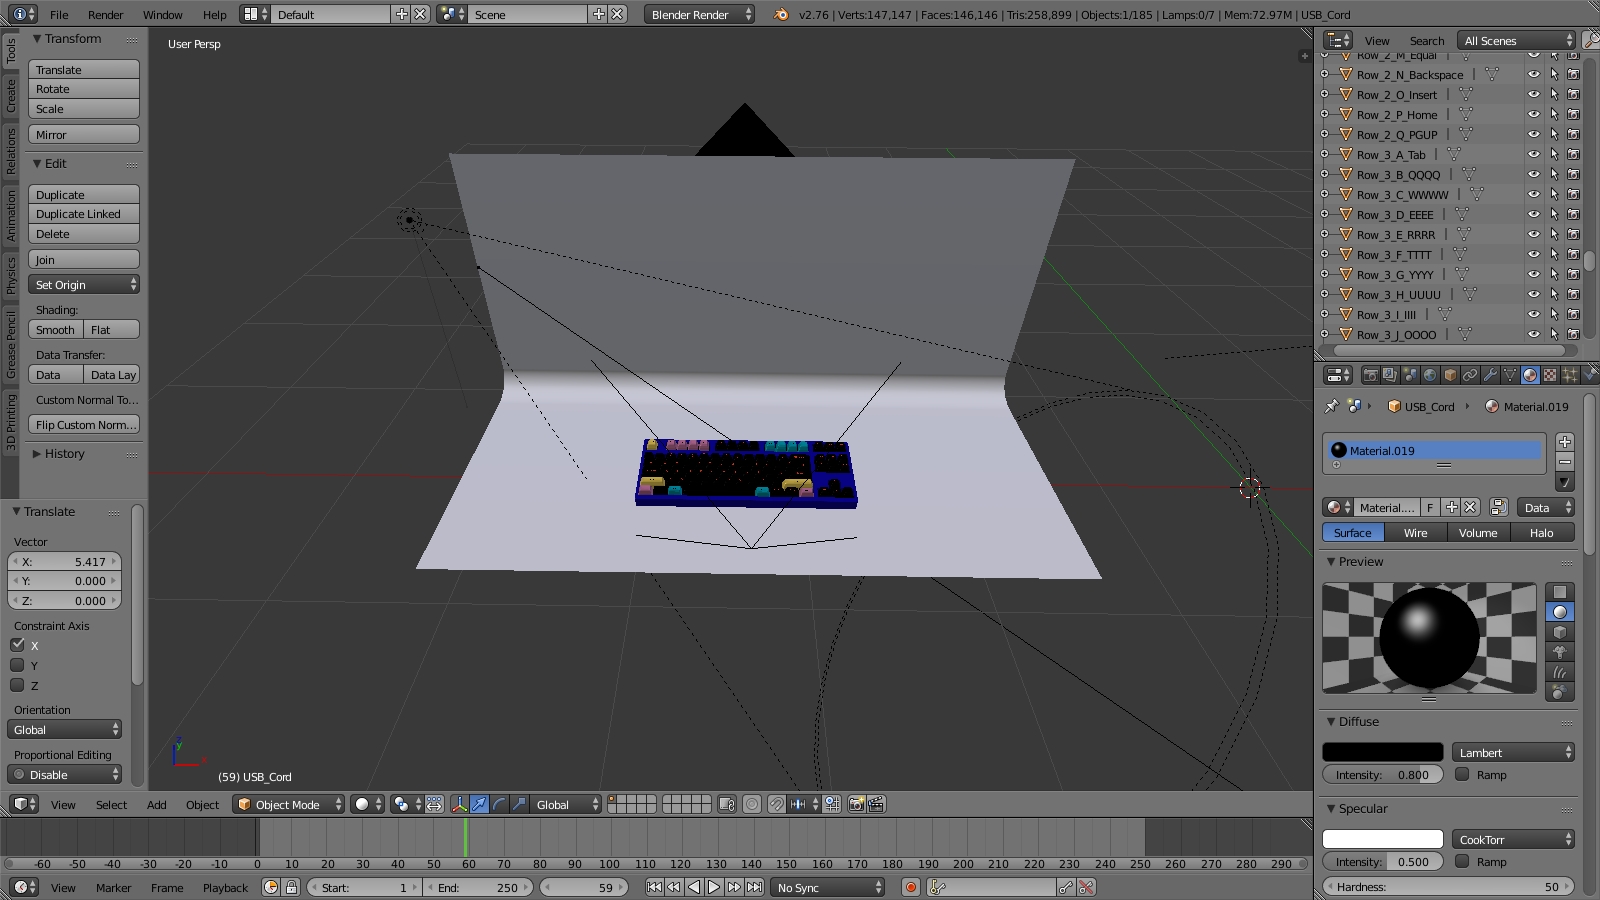This screenshot has width=1600, height=900.
Task: Select the cube preview type
Action: click(x=1560, y=632)
